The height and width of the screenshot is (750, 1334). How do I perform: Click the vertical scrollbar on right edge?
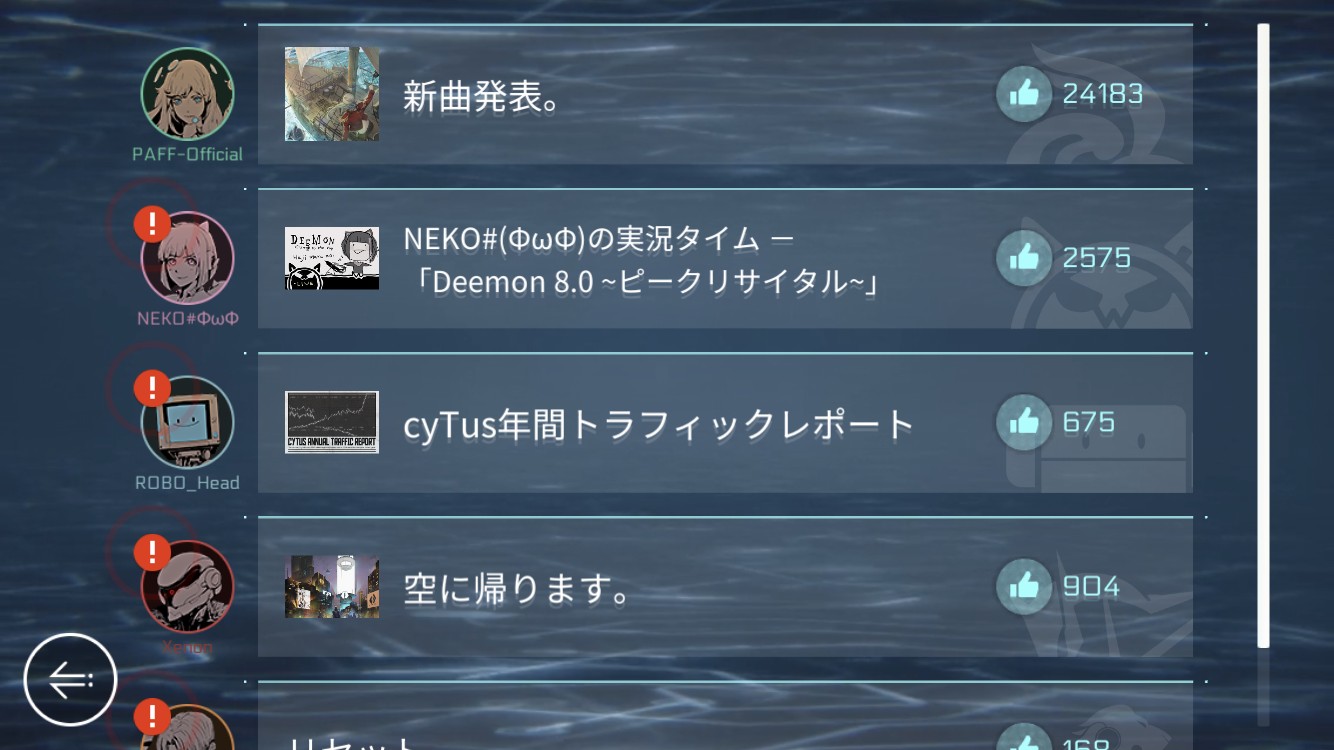(1263, 335)
